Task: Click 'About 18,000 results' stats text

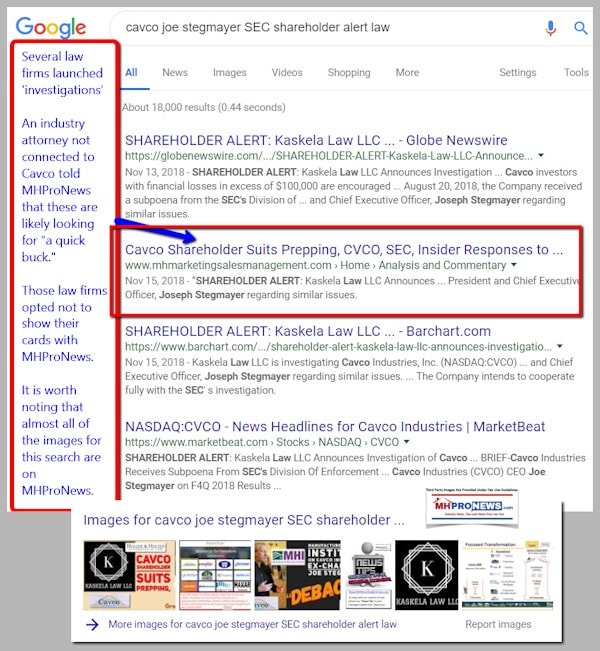Action: [x=203, y=107]
